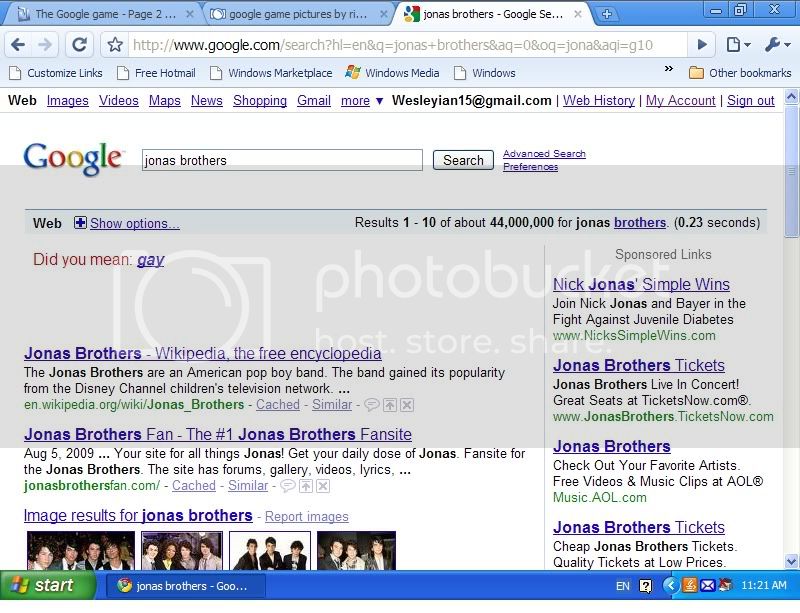Open the Customize Links bookmark
Image resolution: width=800 pixels, height=613 pixels.
pyautogui.click(x=56, y=73)
